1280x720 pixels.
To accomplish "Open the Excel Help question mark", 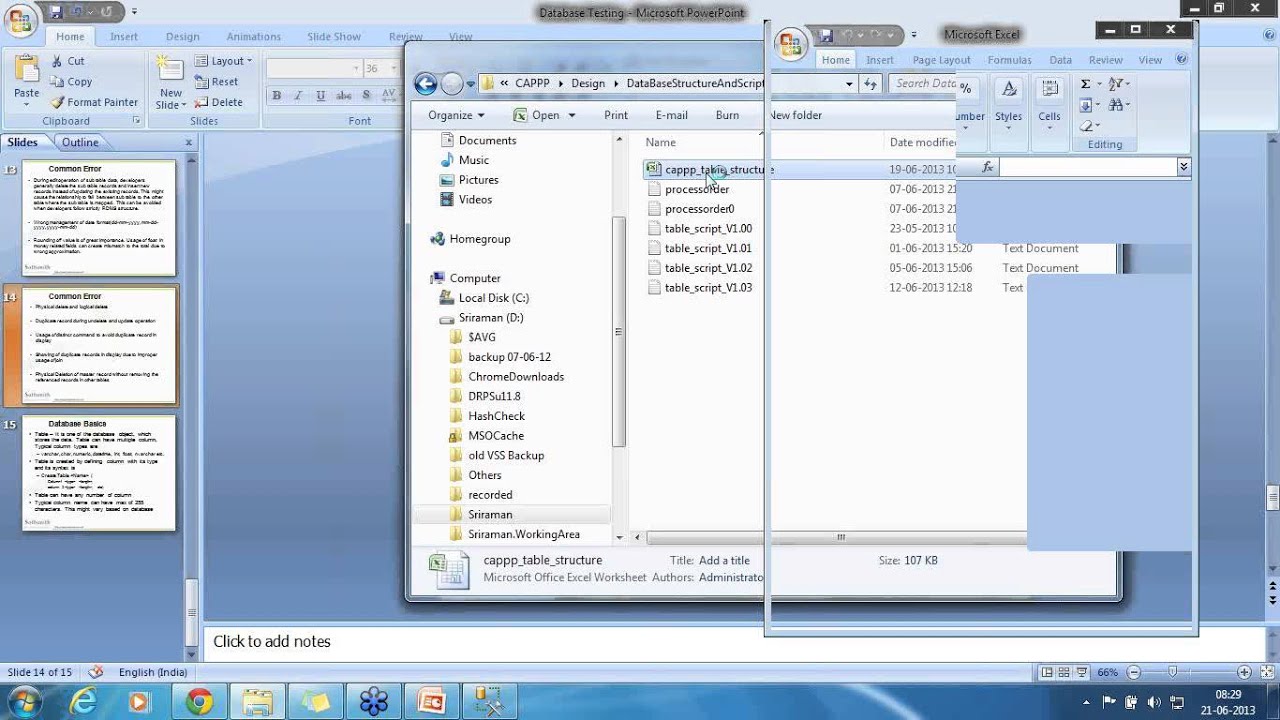I will pos(1182,60).
